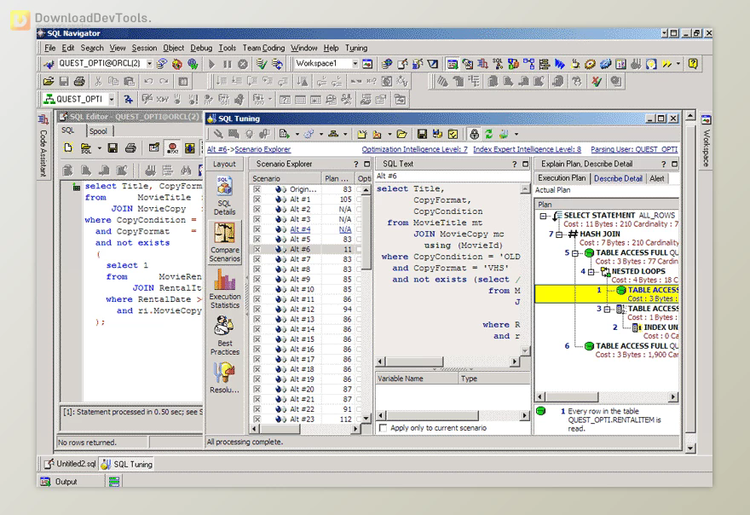This screenshot has height=515, width=750.
Task: Open the Workspace1 dropdown
Action: (x=355, y=63)
